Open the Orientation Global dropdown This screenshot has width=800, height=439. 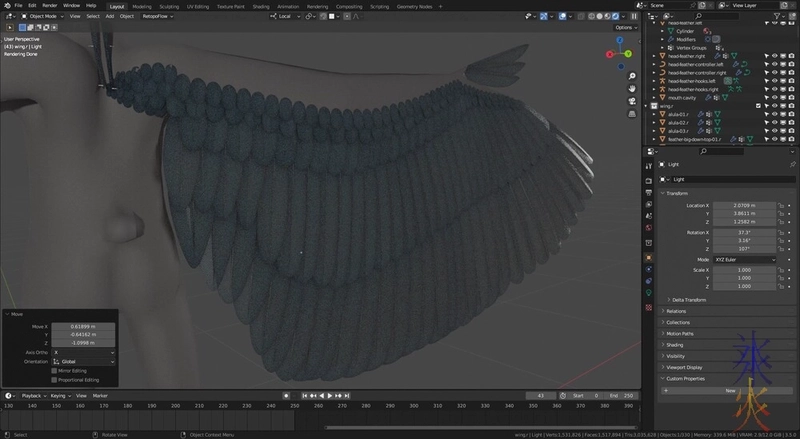click(83, 361)
